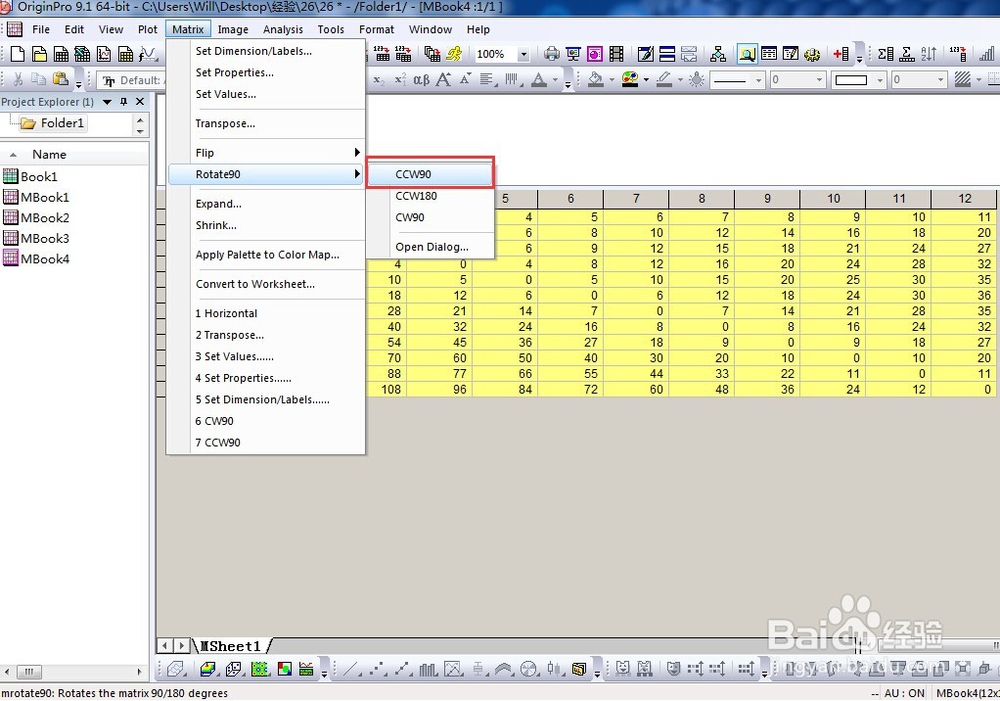
Task: Click the Batch Processing icon with stacked windows
Action: click(432, 54)
